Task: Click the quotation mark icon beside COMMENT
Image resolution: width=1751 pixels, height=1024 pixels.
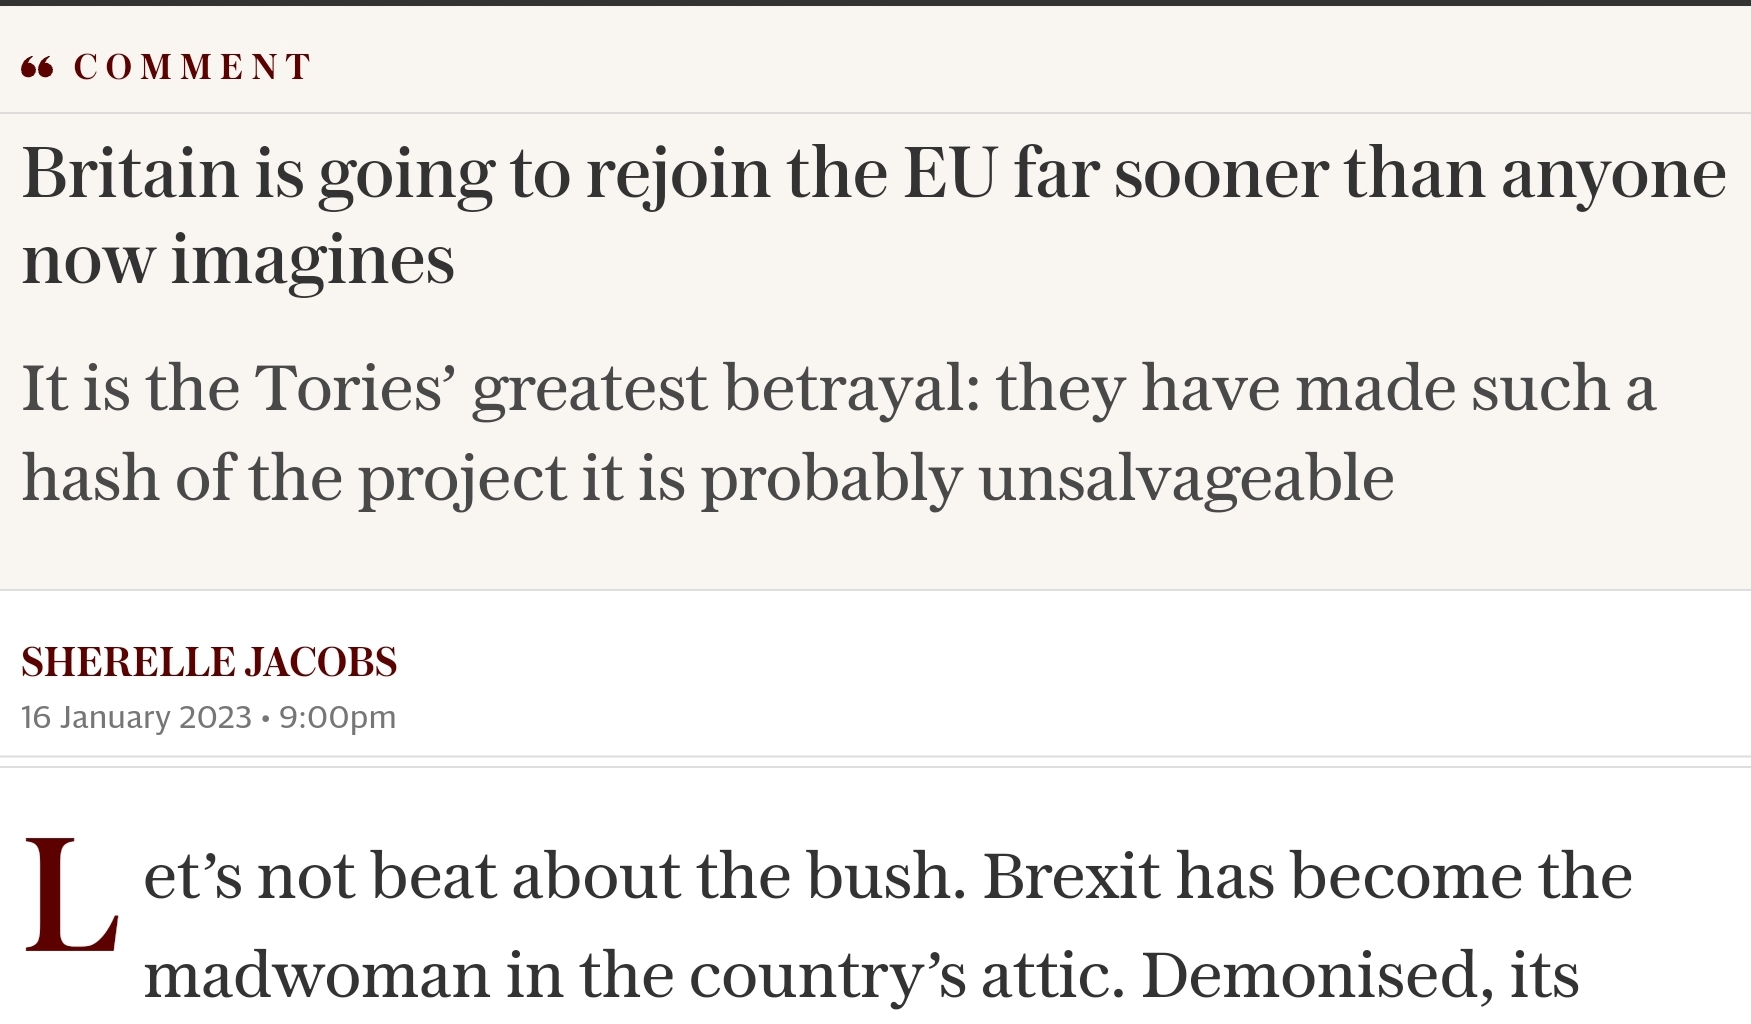Action: [37, 68]
